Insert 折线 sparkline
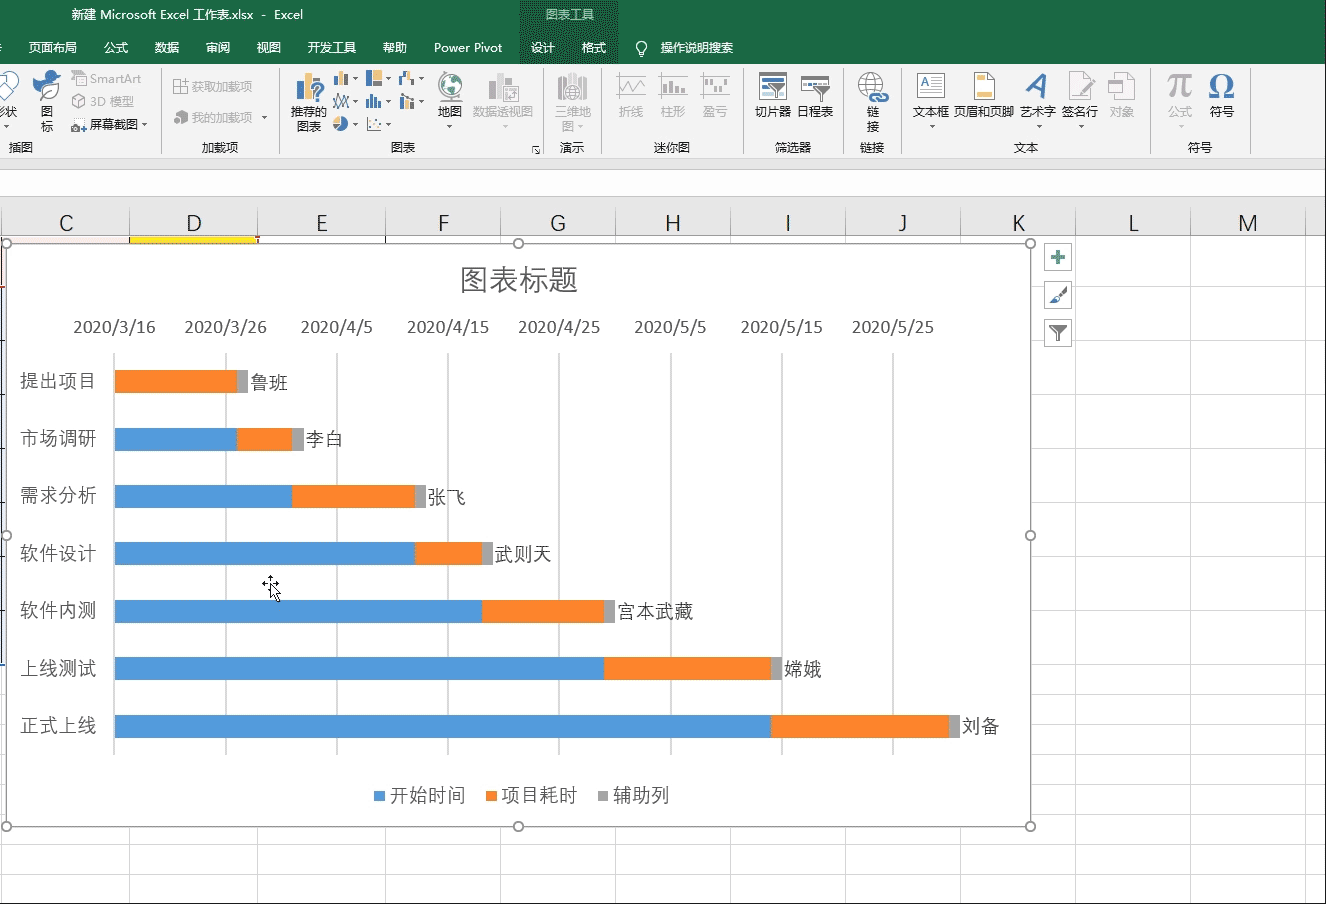The width and height of the screenshot is (1326, 904). 631,95
